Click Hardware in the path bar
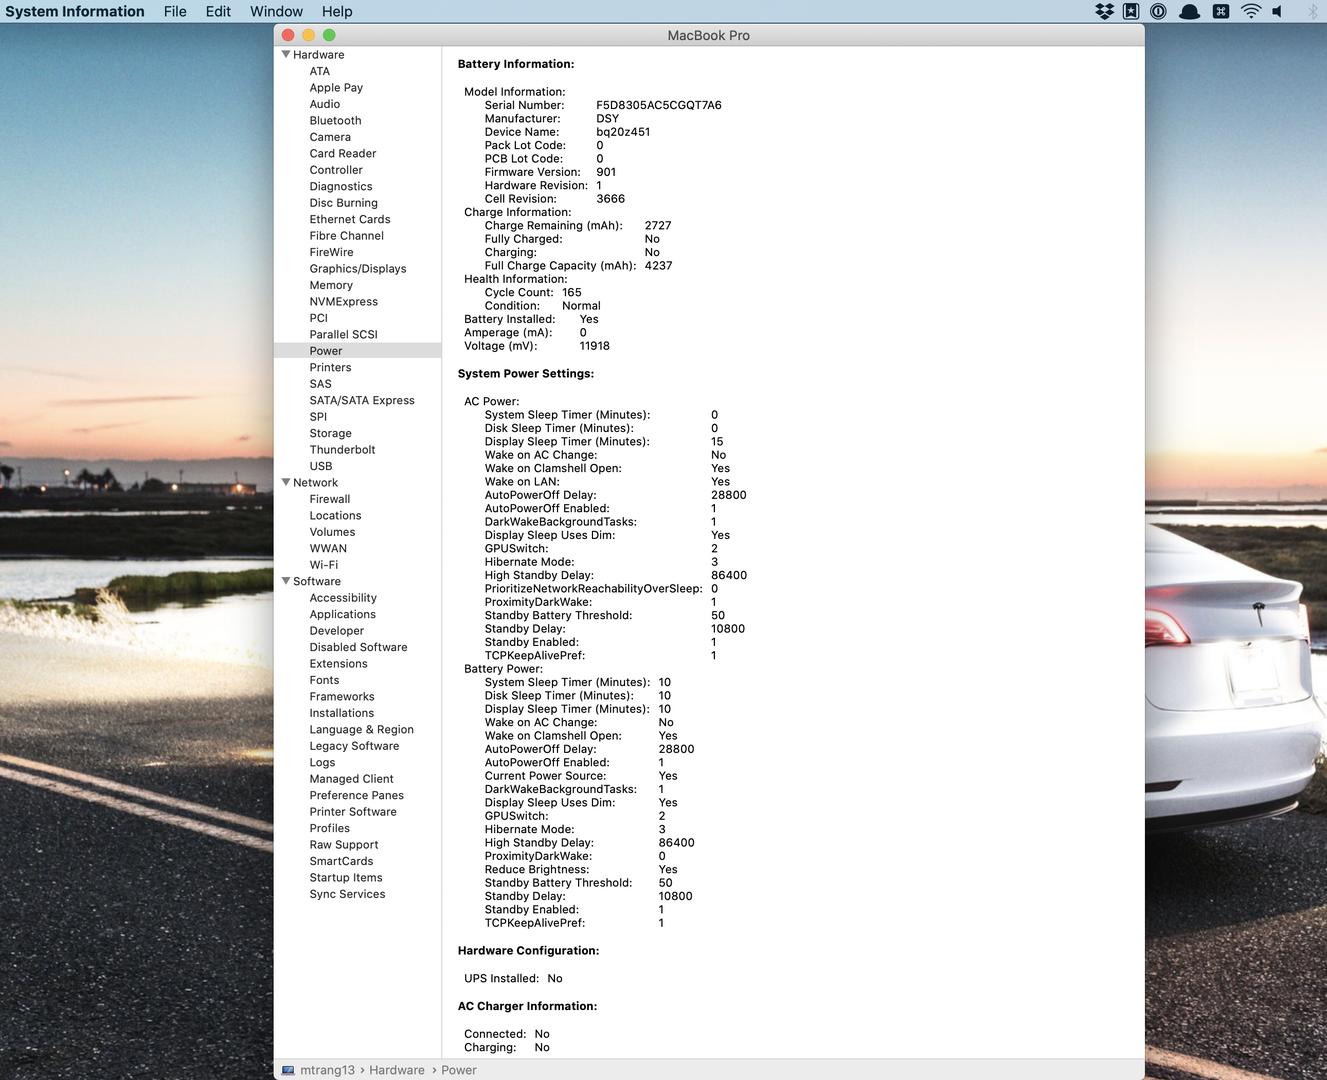The image size is (1327, 1080). tap(397, 1070)
